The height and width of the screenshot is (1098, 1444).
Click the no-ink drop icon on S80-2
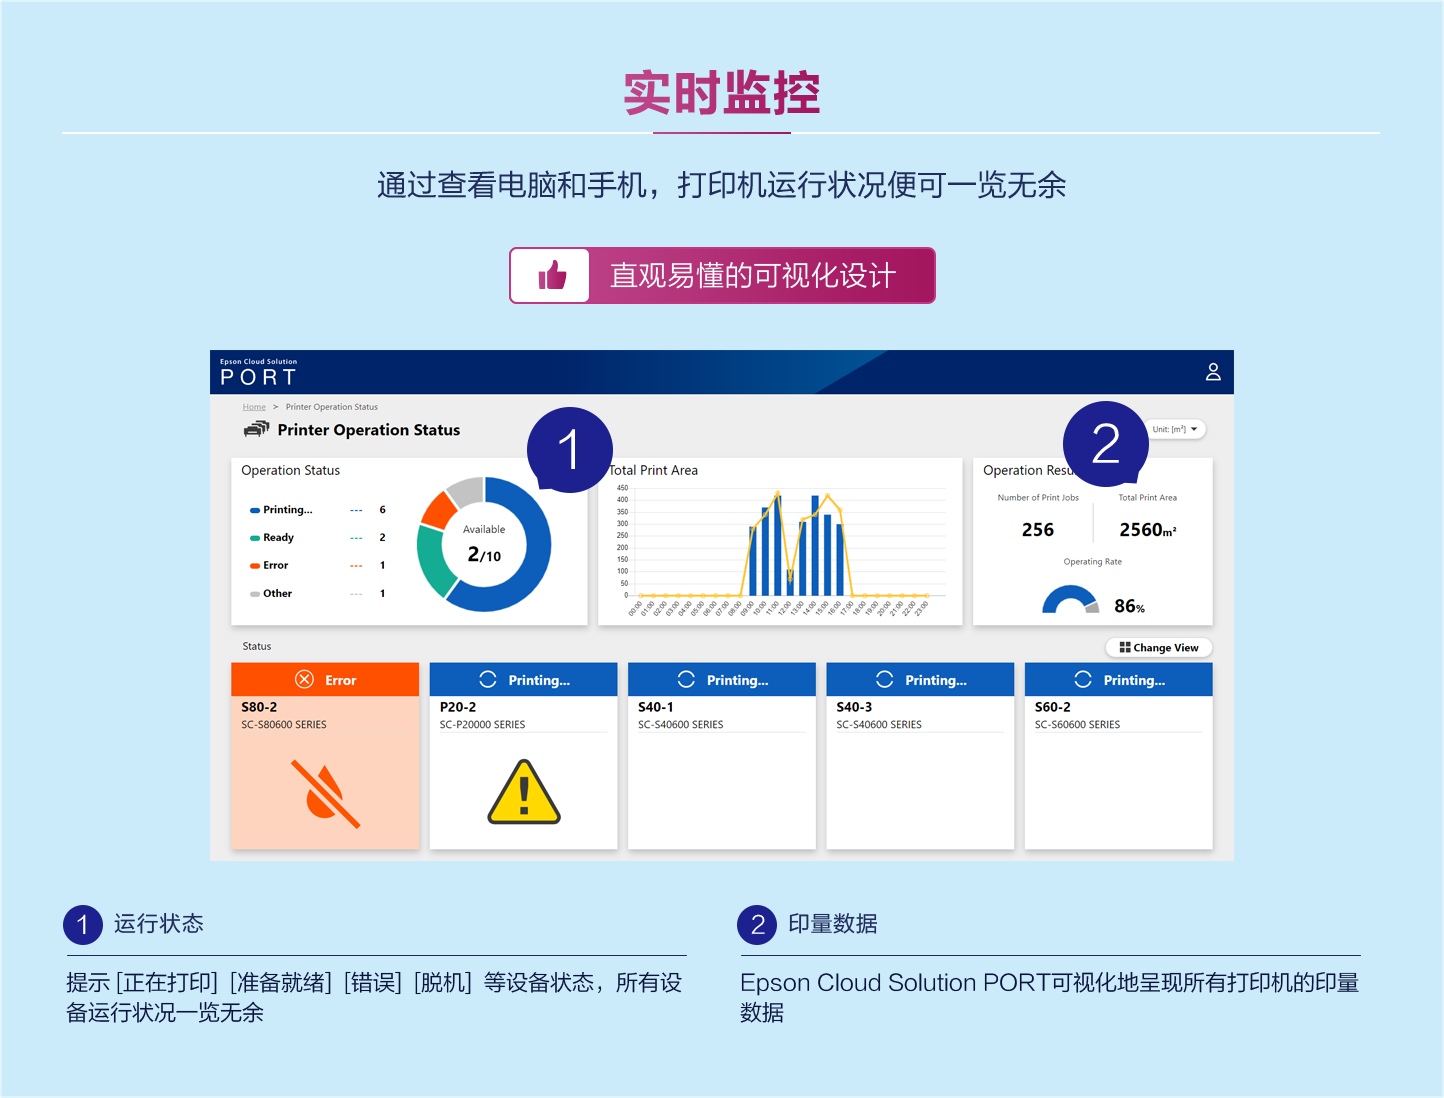tap(325, 794)
